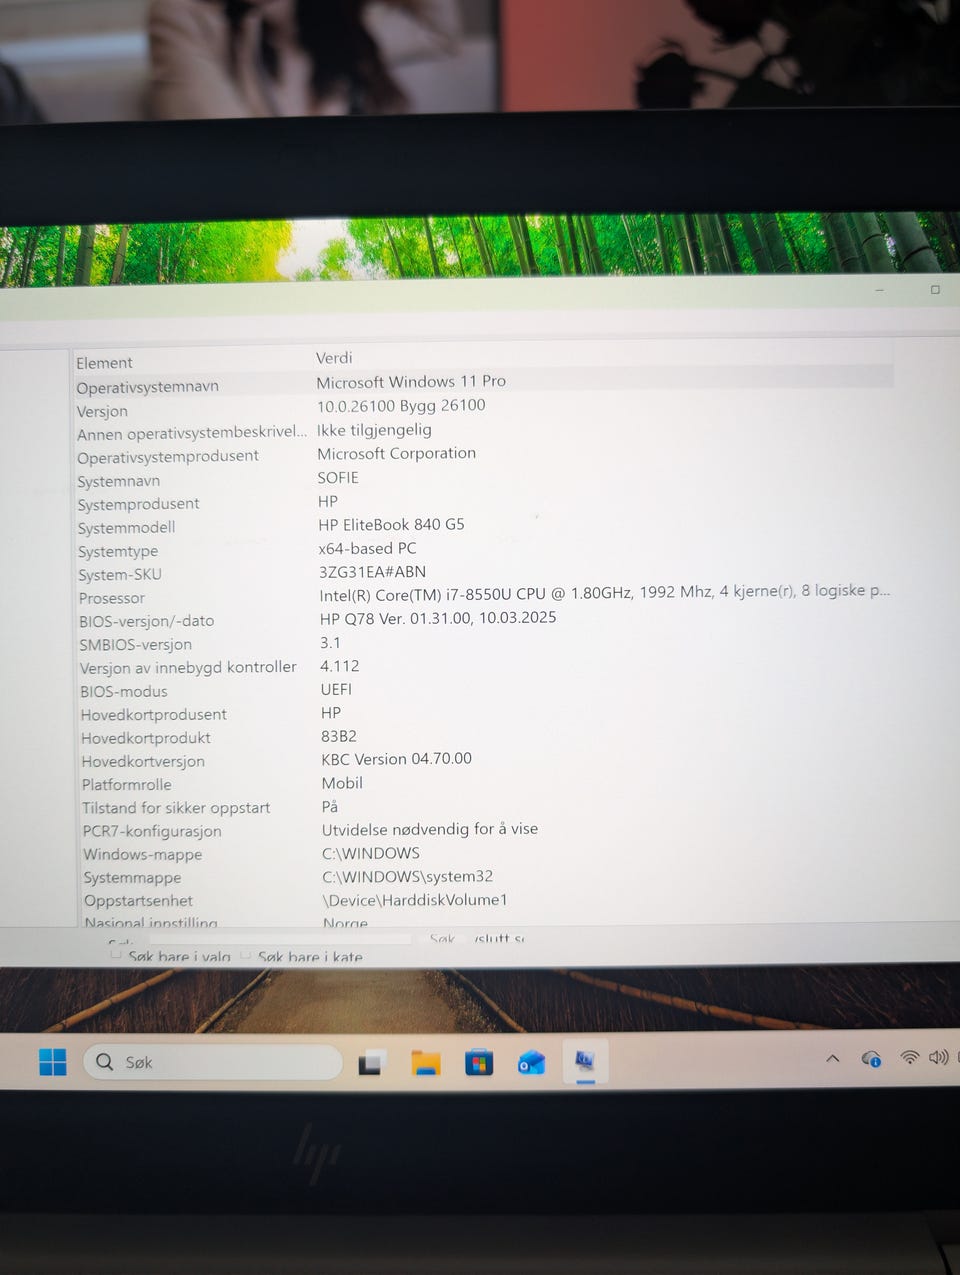The height and width of the screenshot is (1275, 960).
Task: Select the Versjon row
Action: click(x=484, y=408)
